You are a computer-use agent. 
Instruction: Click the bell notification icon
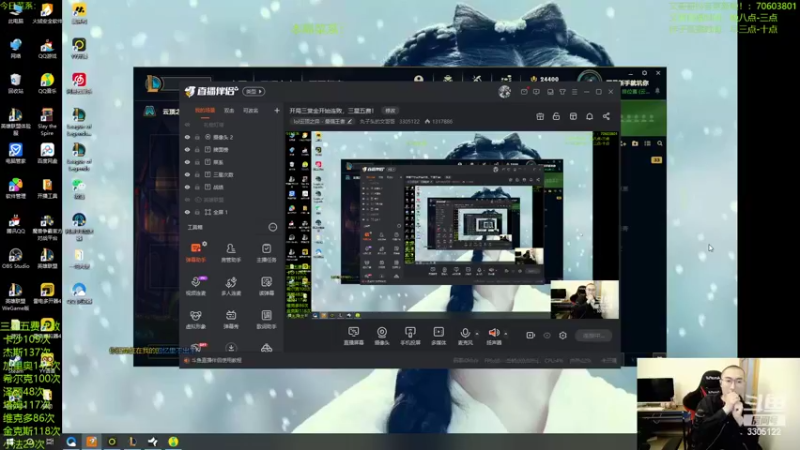(589, 116)
